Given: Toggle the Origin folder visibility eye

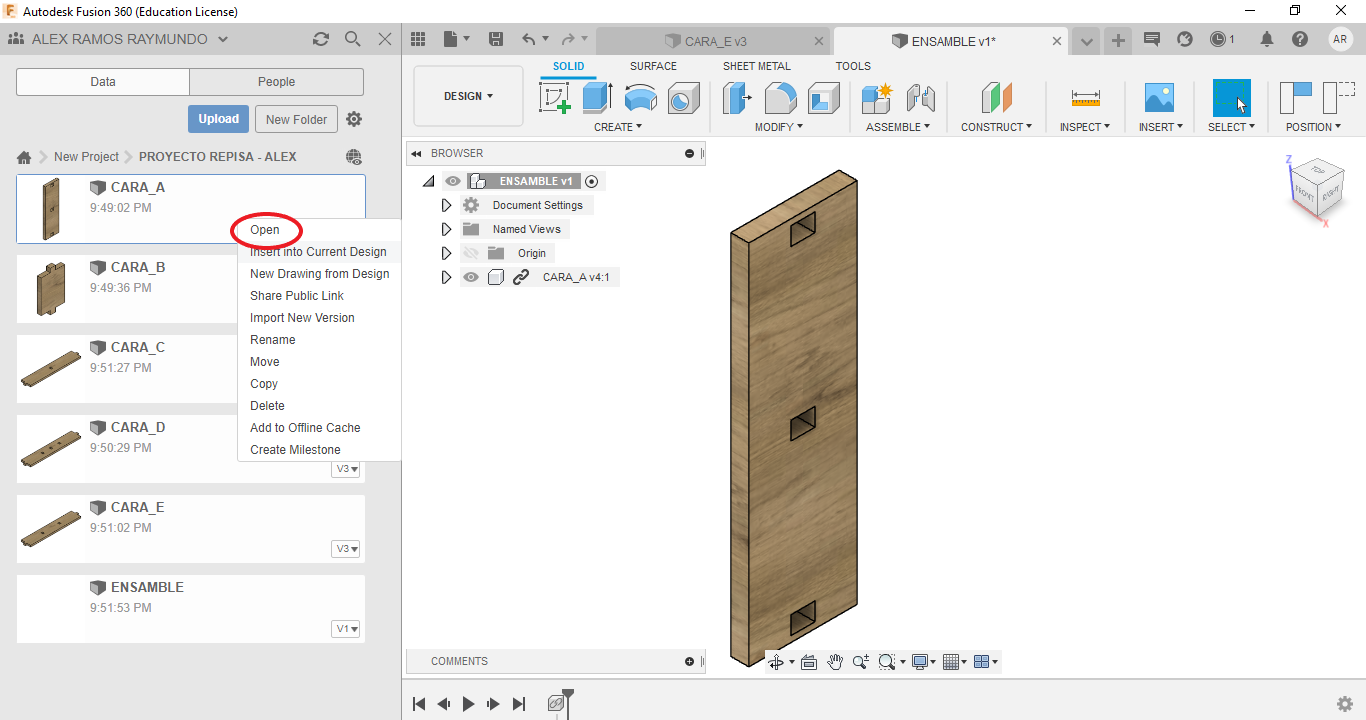Looking at the screenshot, I should (x=471, y=253).
